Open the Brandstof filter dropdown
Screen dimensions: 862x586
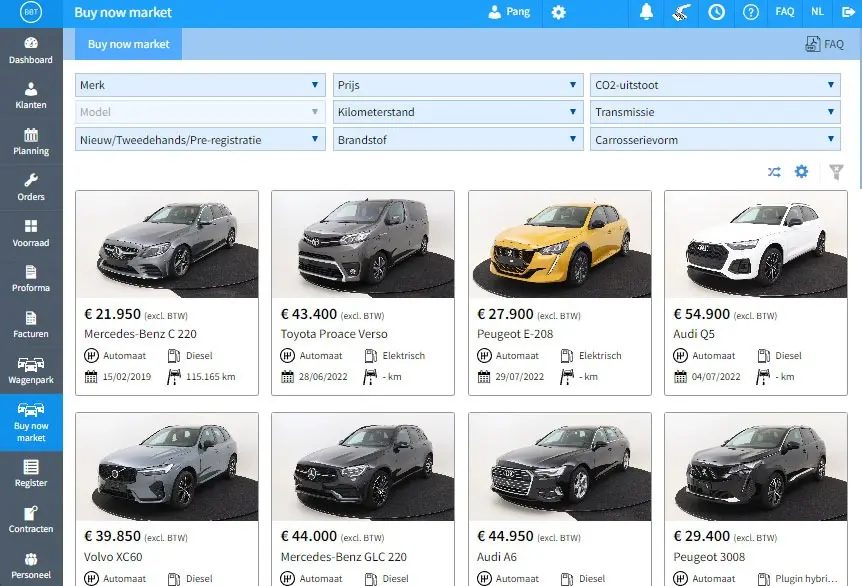point(458,140)
